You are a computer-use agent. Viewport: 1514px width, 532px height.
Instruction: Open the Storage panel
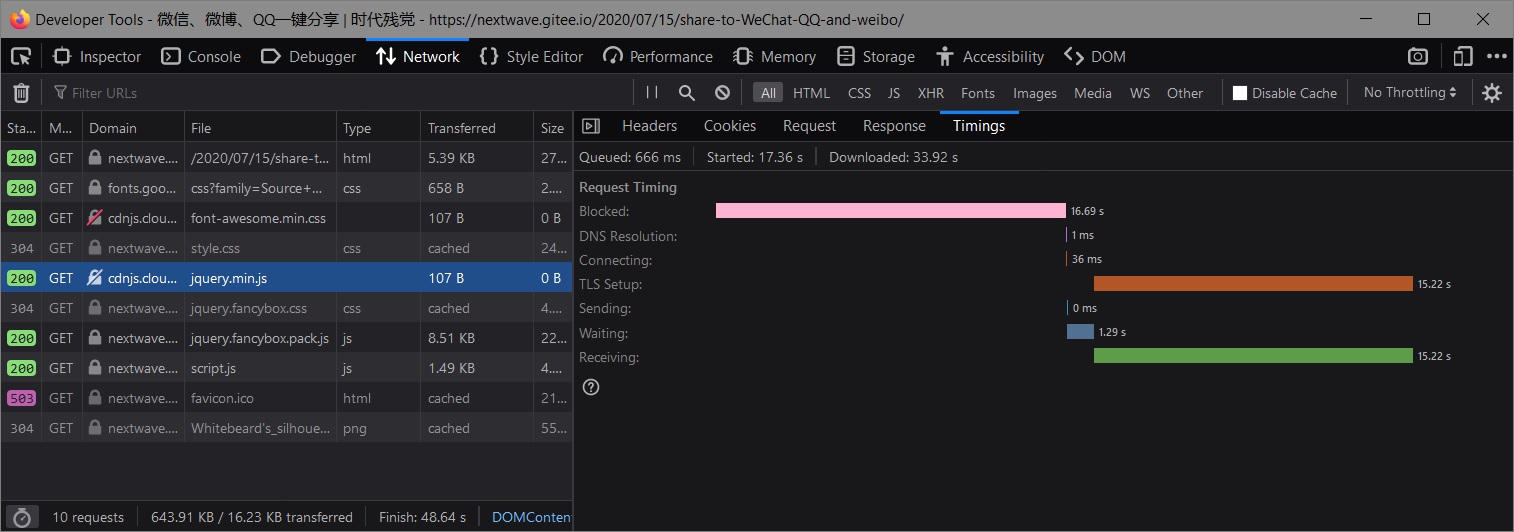point(876,57)
